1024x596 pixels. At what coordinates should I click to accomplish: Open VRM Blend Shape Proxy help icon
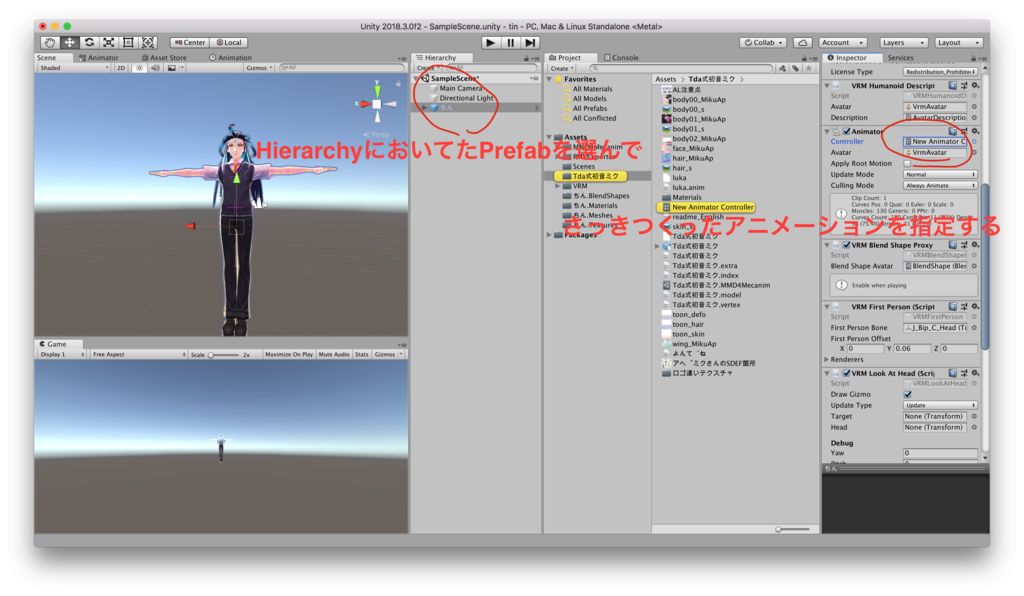tap(953, 245)
